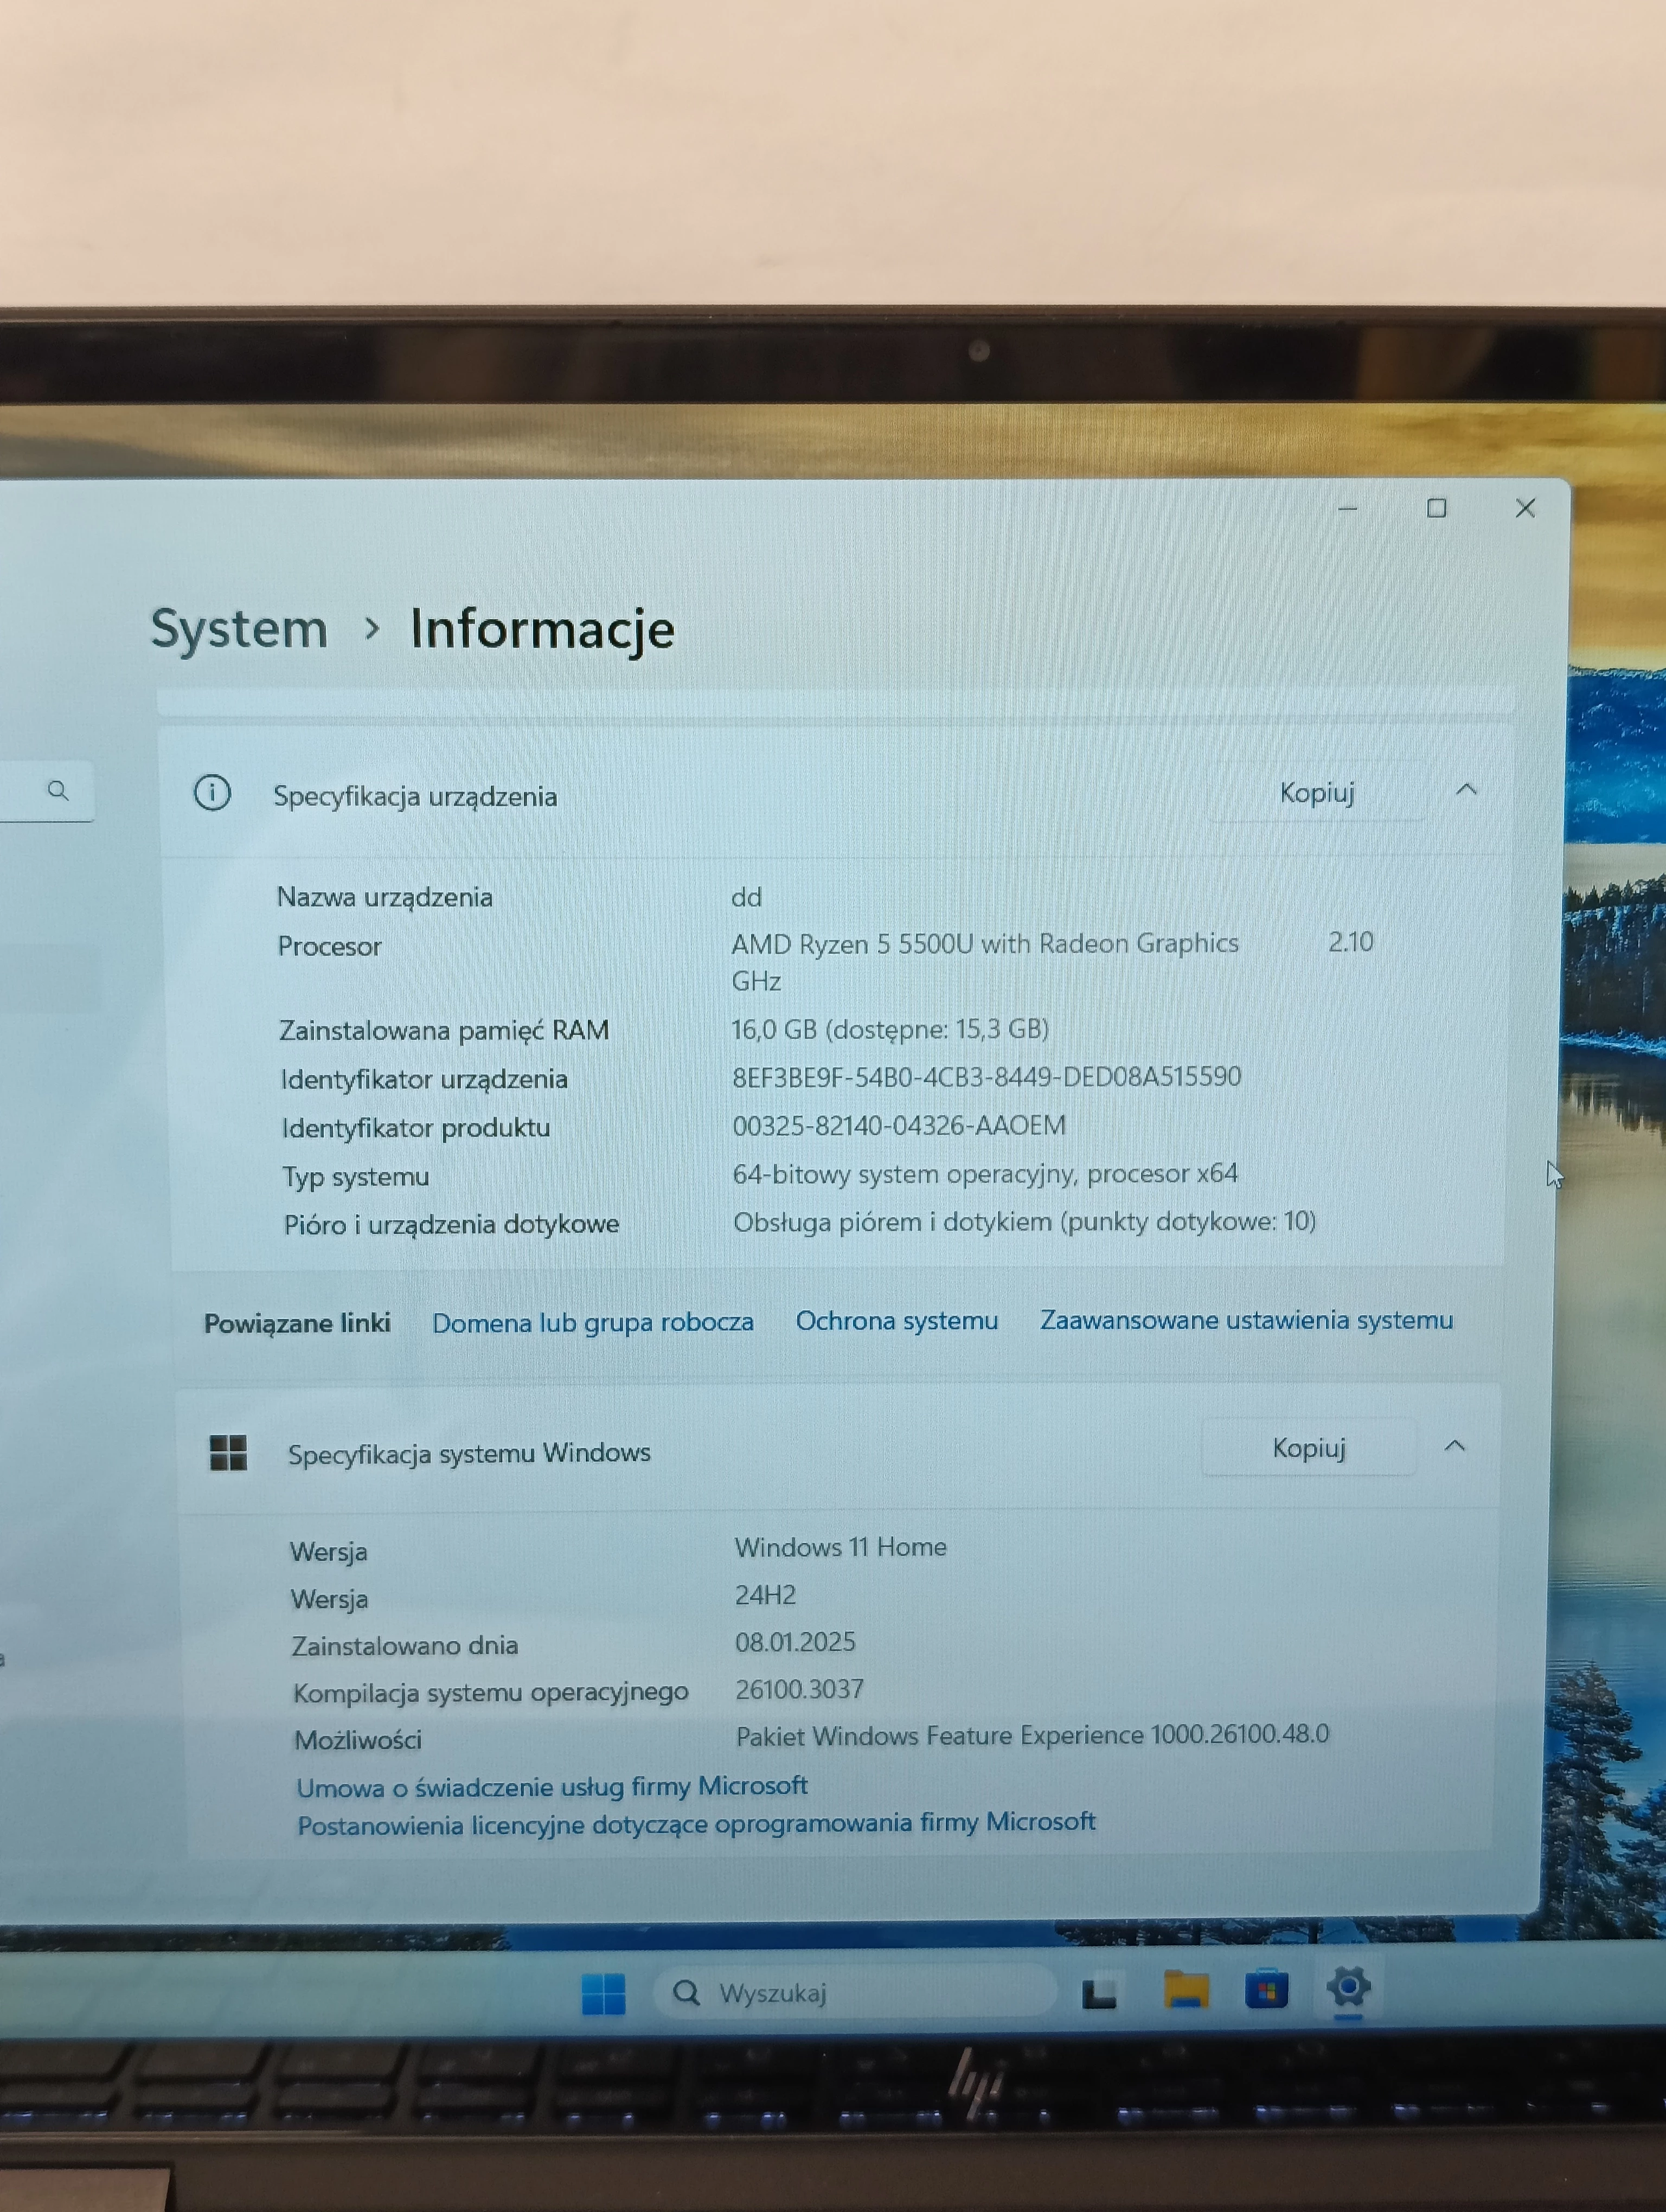Click the Kompilacja systemu operacyjnego label
The image size is (1666, 2212).
pos(491,1693)
